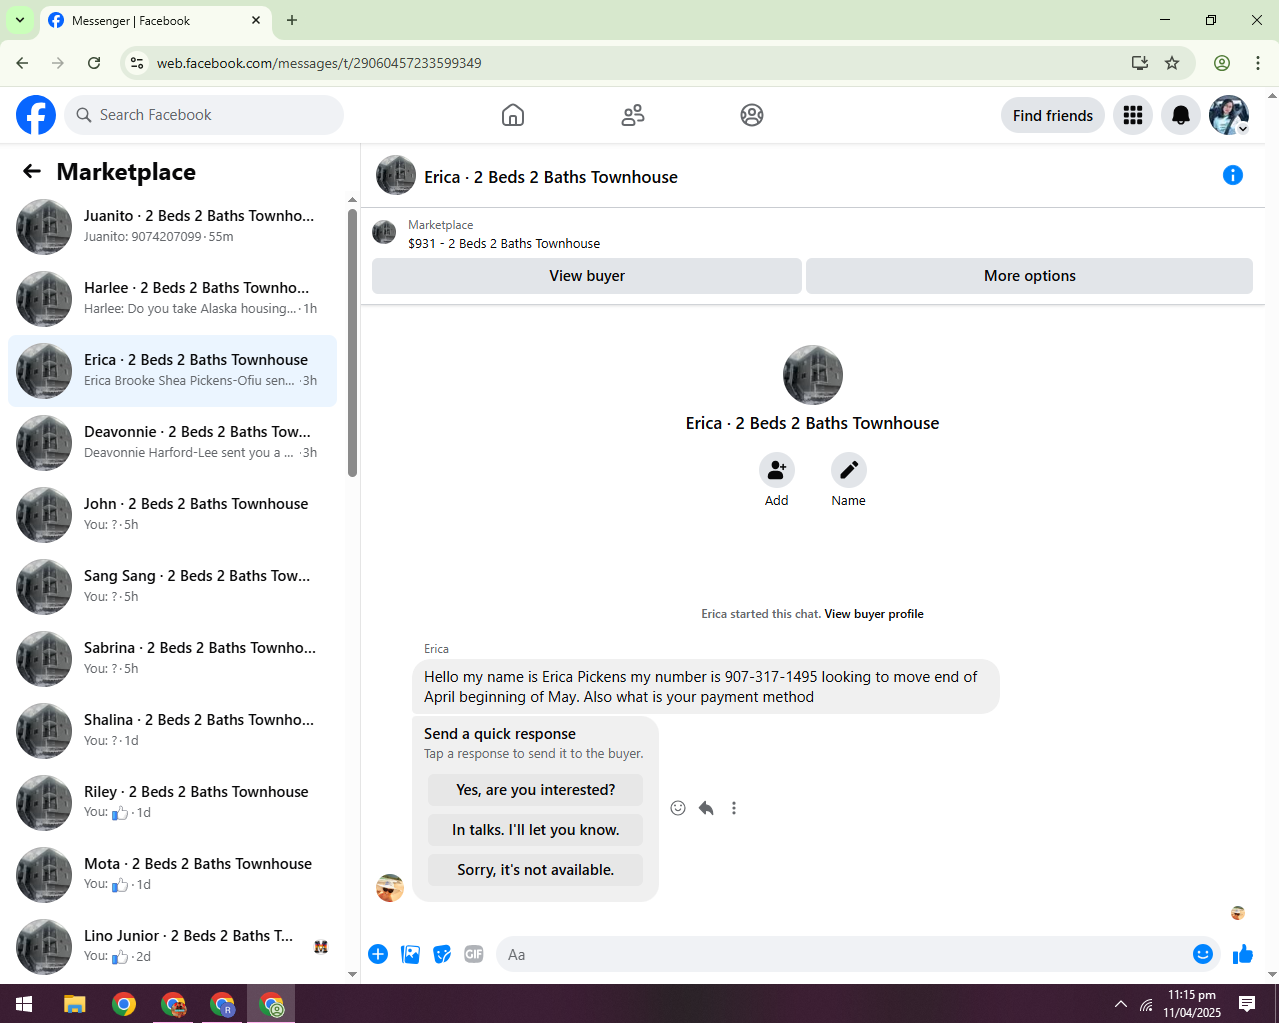
Task: Open Shalina's townhouse conversation
Action: 172,731
